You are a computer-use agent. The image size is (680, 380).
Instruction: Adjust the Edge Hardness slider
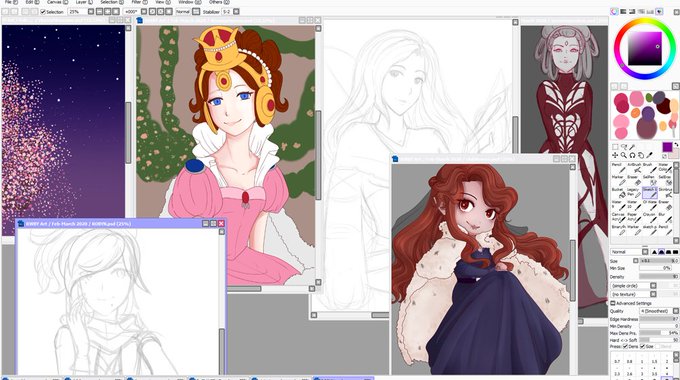coord(659,319)
